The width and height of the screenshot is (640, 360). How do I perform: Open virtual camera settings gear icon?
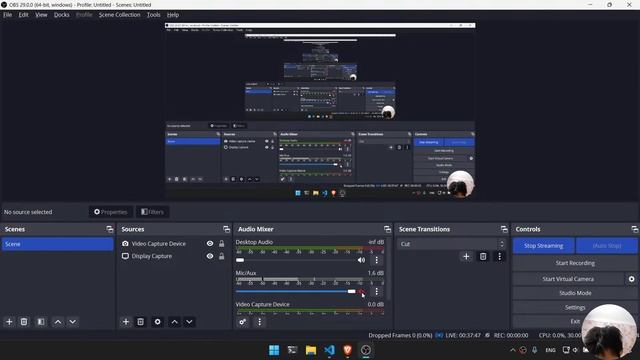(x=631, y=279)
